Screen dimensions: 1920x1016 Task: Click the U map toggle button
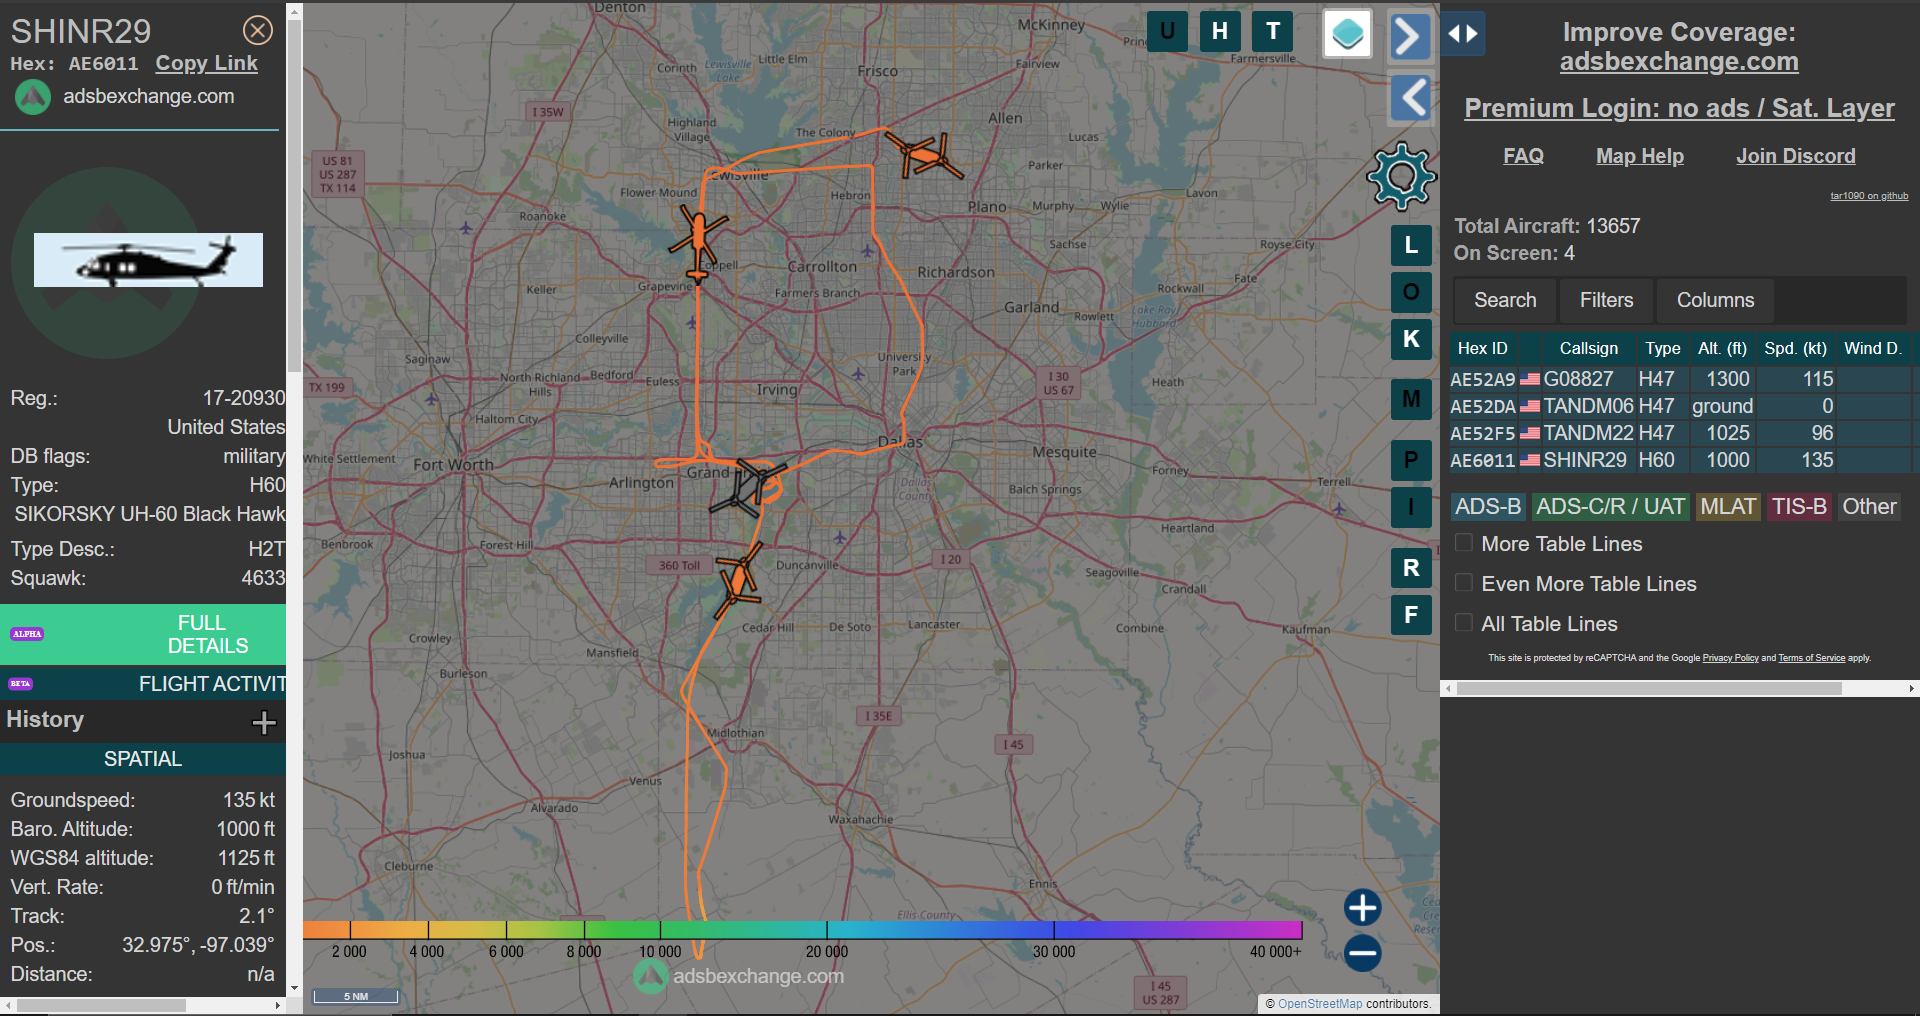[x=1167, y=31]
